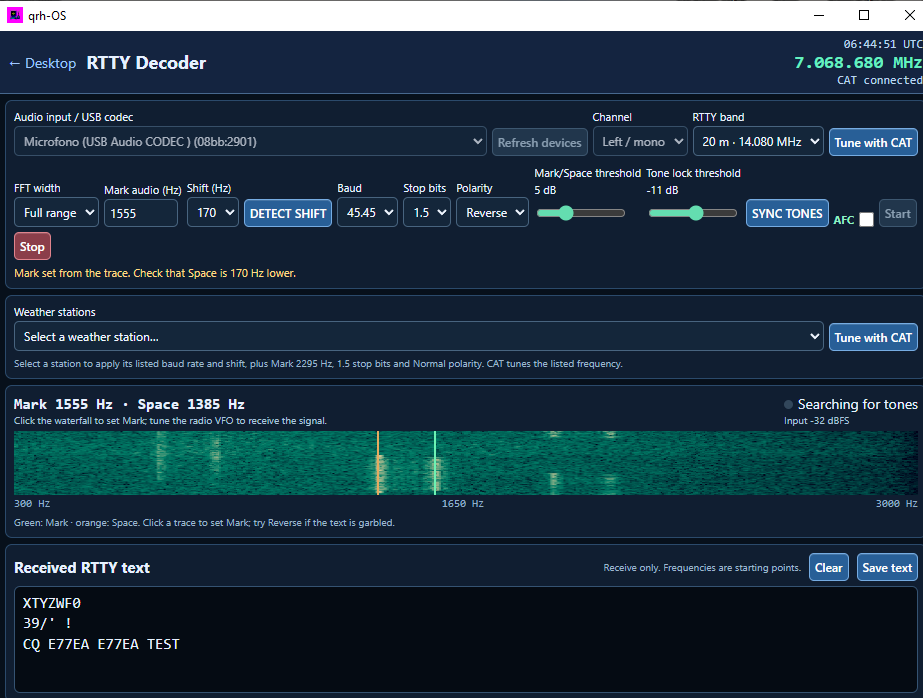Open the Select a weather station dropdown
Viewport: 923px width, 698px height.
coord(419,337)
